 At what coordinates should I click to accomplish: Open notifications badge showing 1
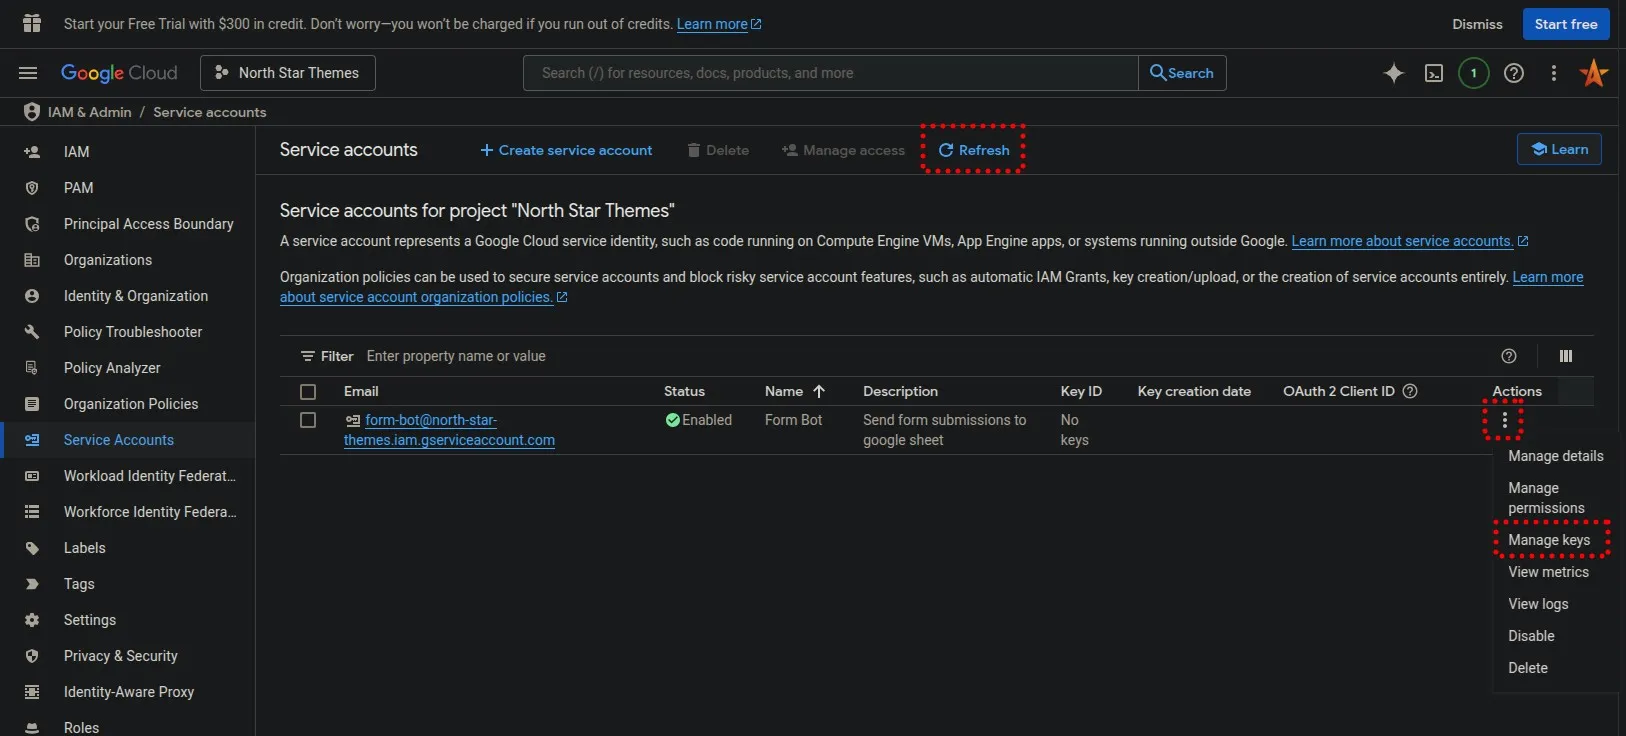(x=1473, y=73)
